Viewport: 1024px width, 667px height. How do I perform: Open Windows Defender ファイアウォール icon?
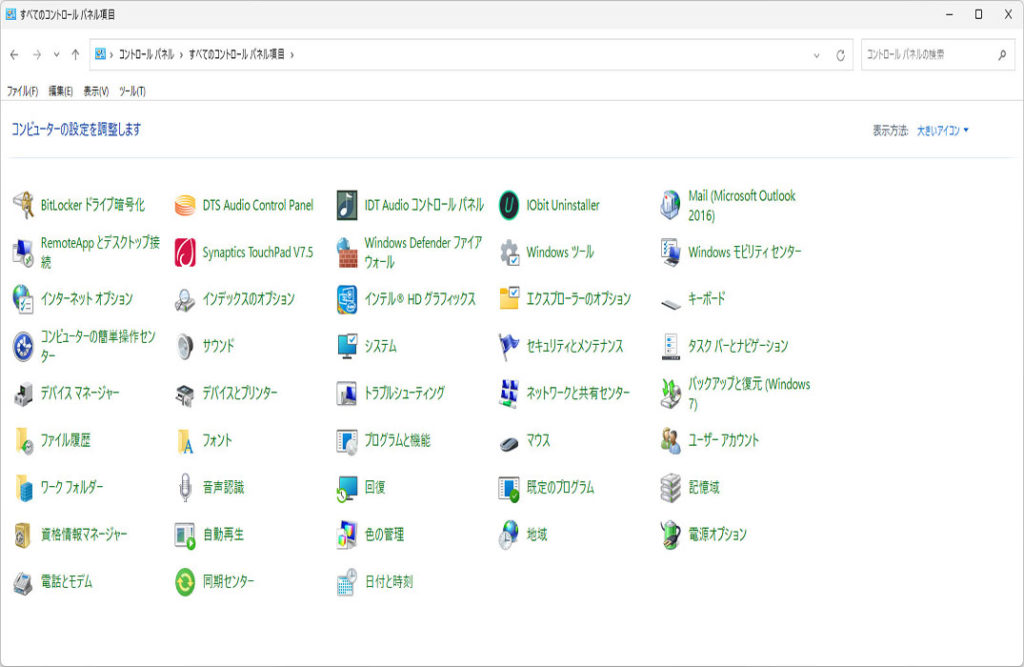347,252
